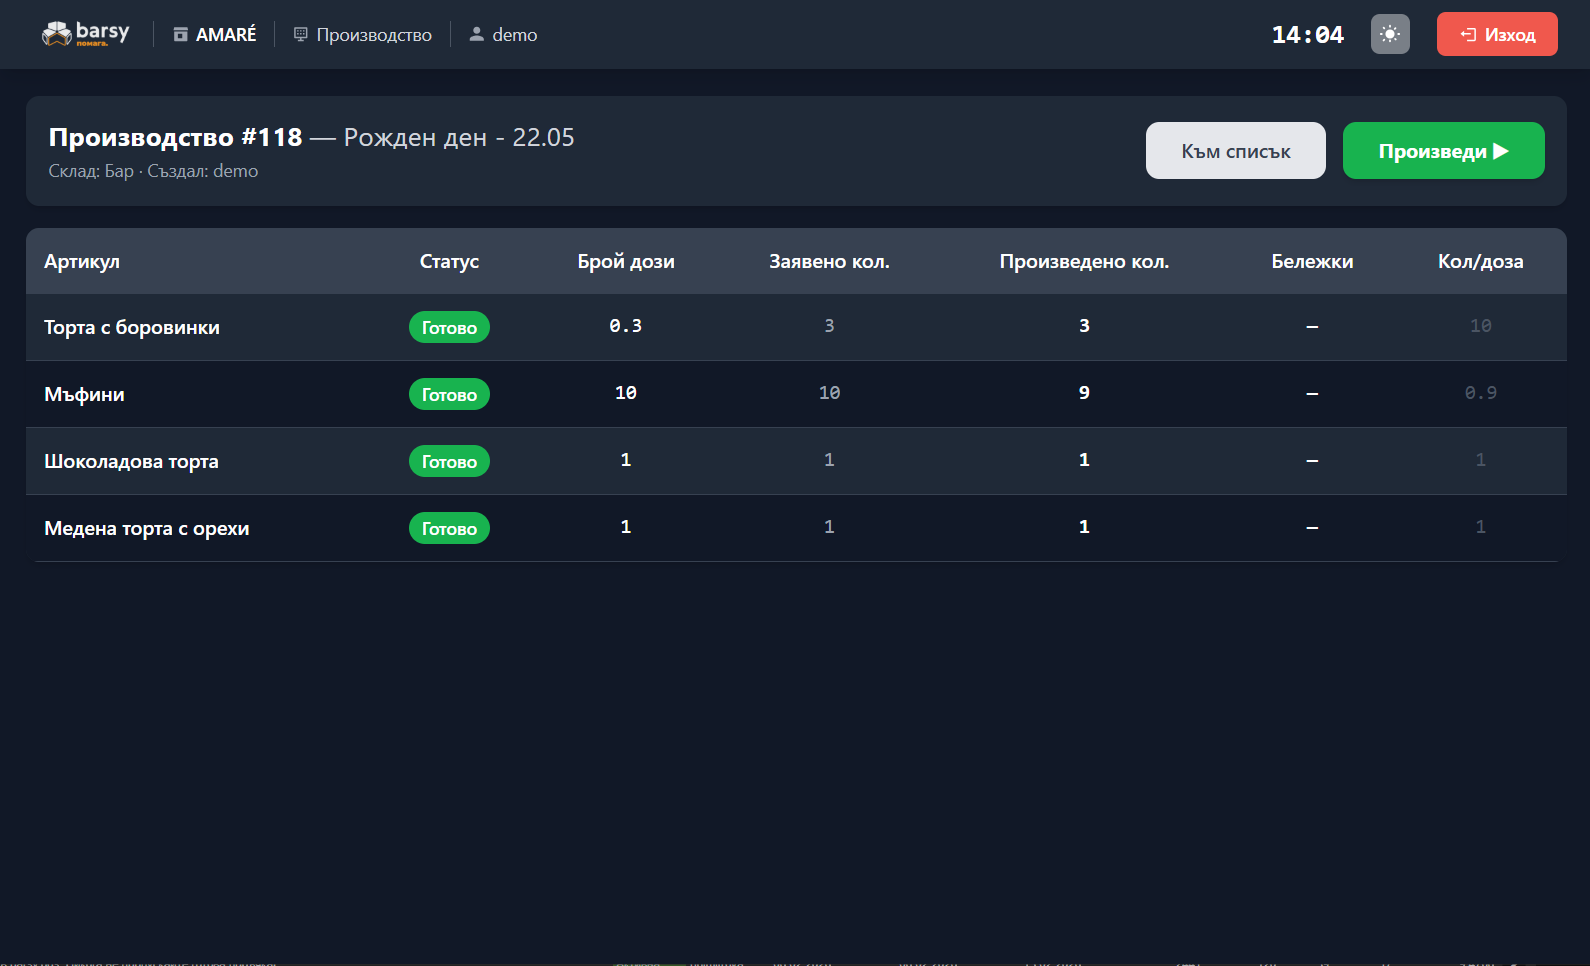Image resolution: width=1590 pixels, height=966 pixels.
Task: Click Готово status of Торта с боровинки
Action: coord(449,327)
